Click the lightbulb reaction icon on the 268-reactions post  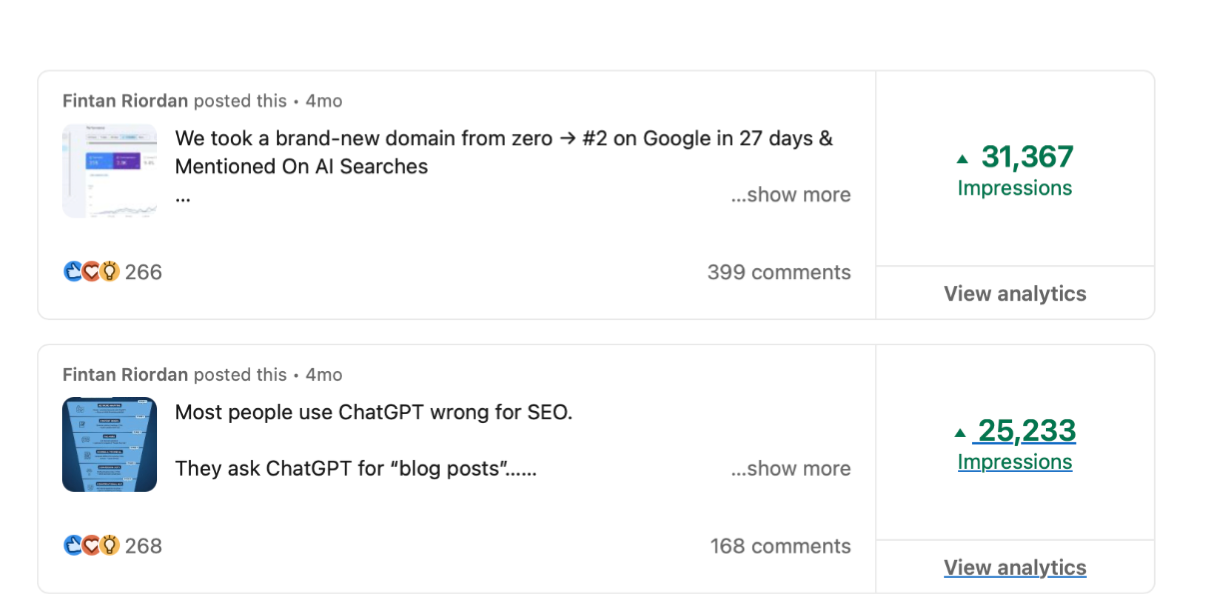109,546
